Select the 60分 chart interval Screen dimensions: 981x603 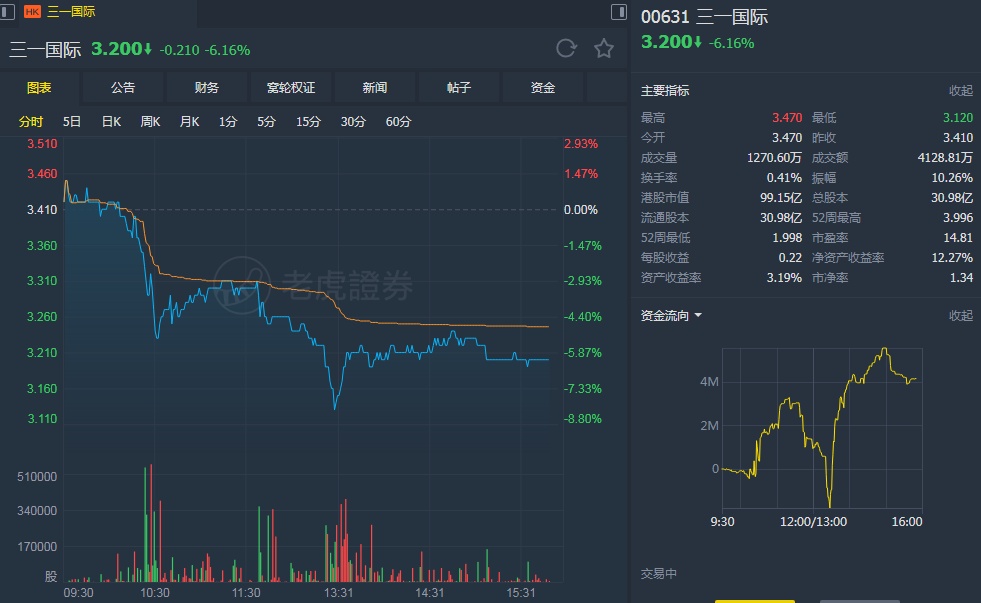click(398, 122)
